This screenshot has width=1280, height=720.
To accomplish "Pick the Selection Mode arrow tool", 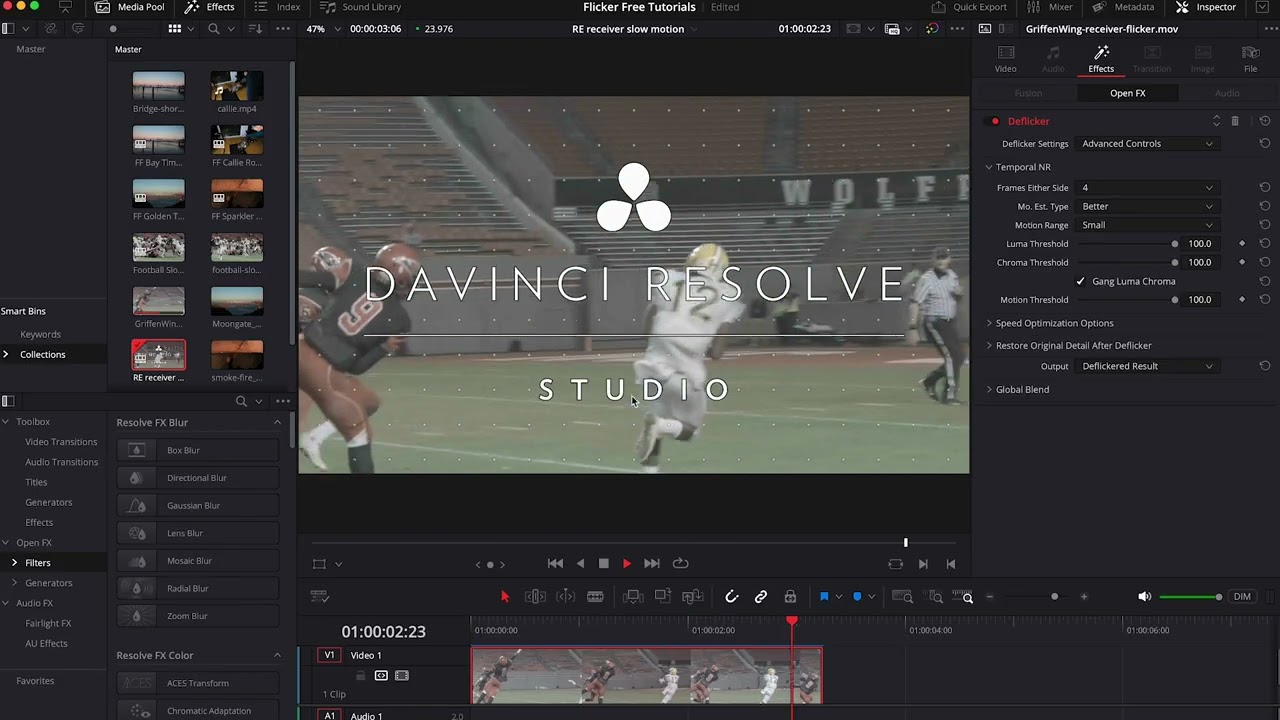I will pos(505,597).
